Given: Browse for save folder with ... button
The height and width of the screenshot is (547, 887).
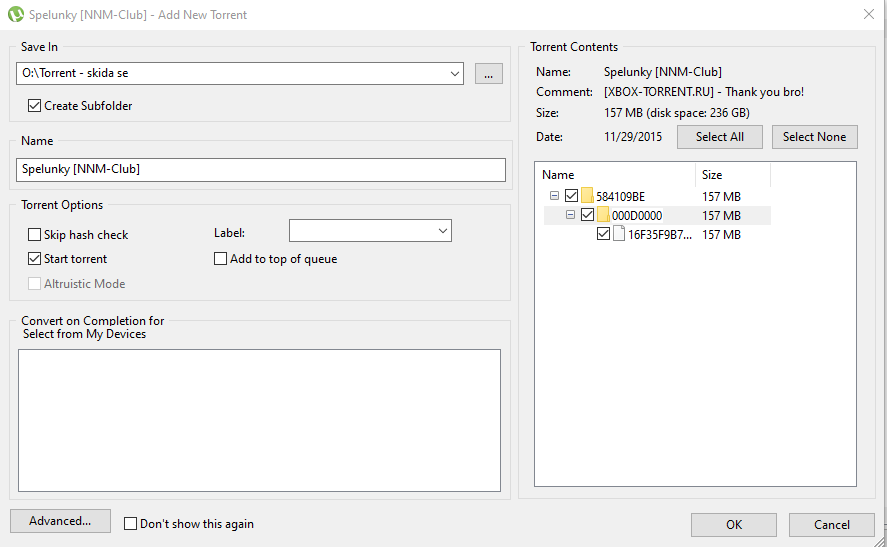Looking at the screenshot, I should tap(489, 74).
